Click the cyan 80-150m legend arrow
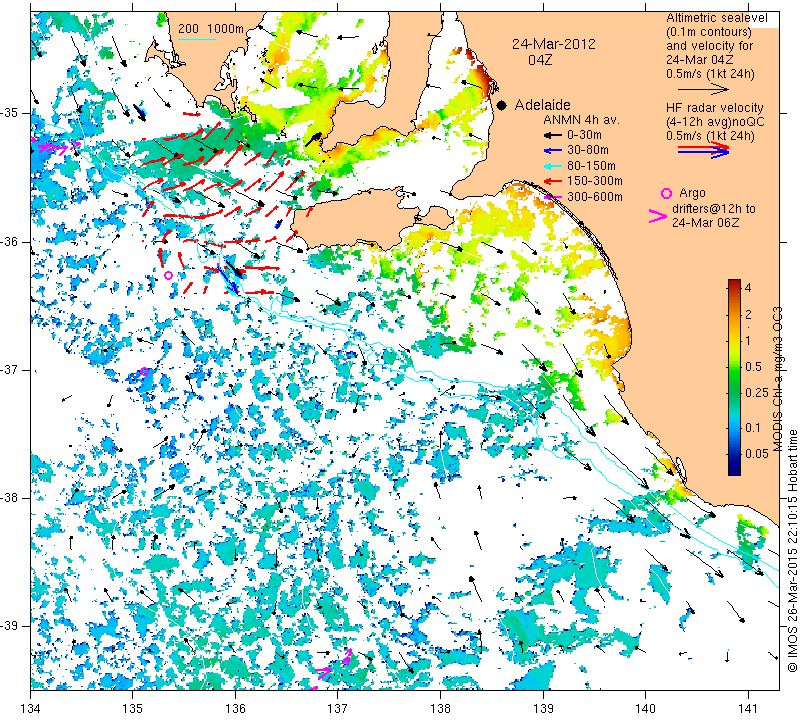Screen dimensions: 800x720 (x=553, y=166)
